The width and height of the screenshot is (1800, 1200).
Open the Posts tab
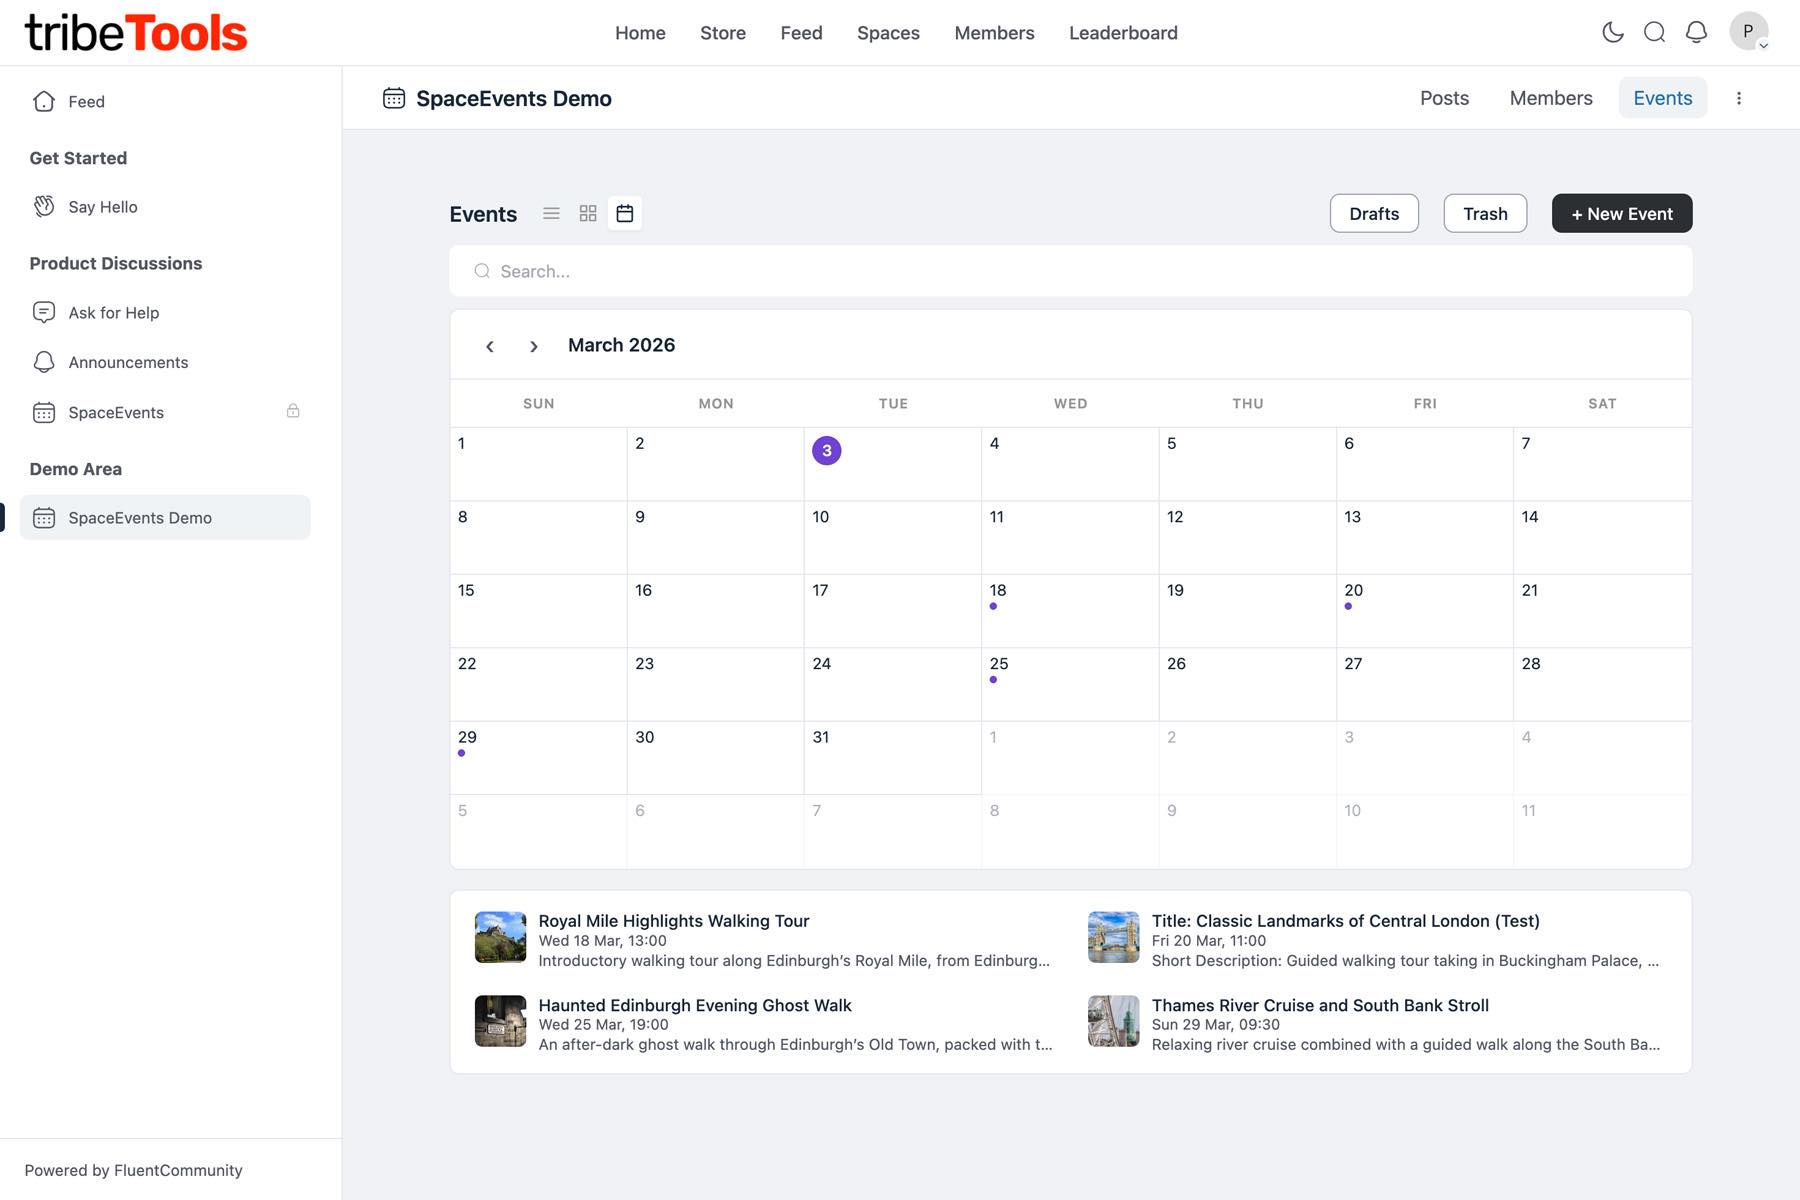1444,98
